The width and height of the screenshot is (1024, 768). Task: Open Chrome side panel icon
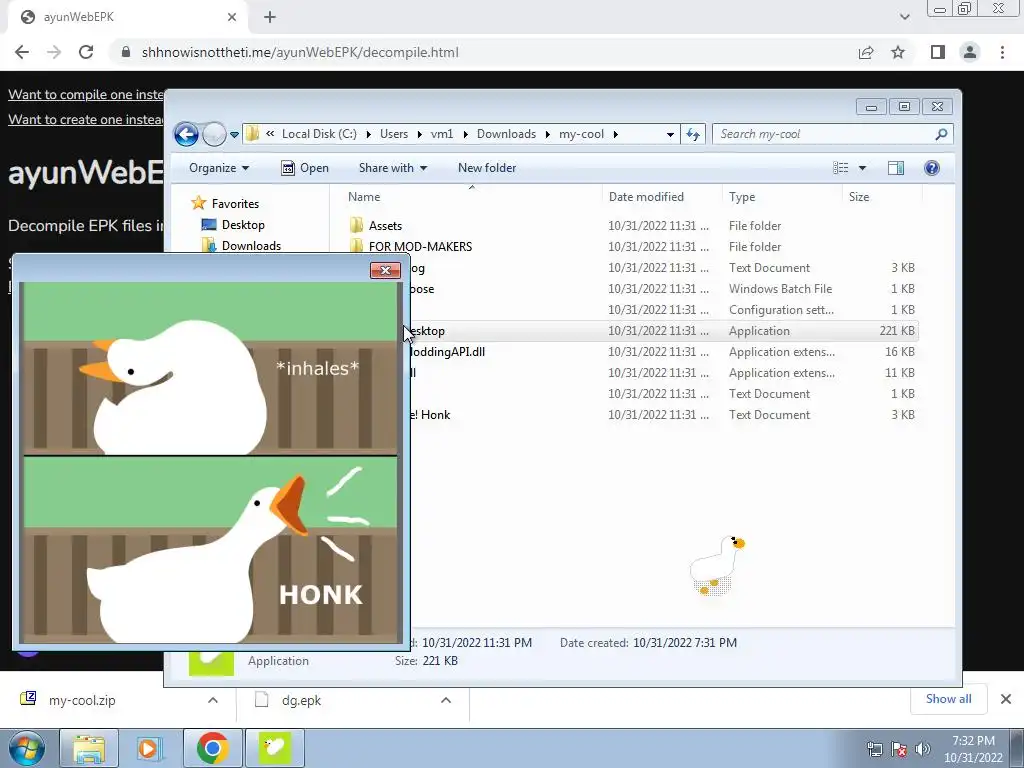[938, 52]
